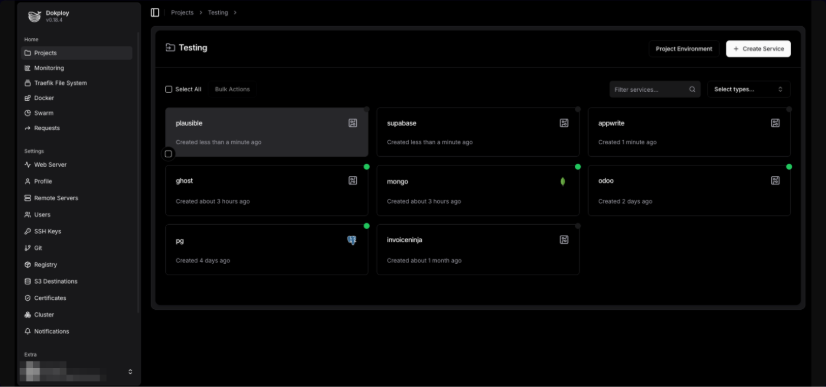The image size is (826, 387).
Task: Click the Requests arrow icon
Action: (28, 128)
